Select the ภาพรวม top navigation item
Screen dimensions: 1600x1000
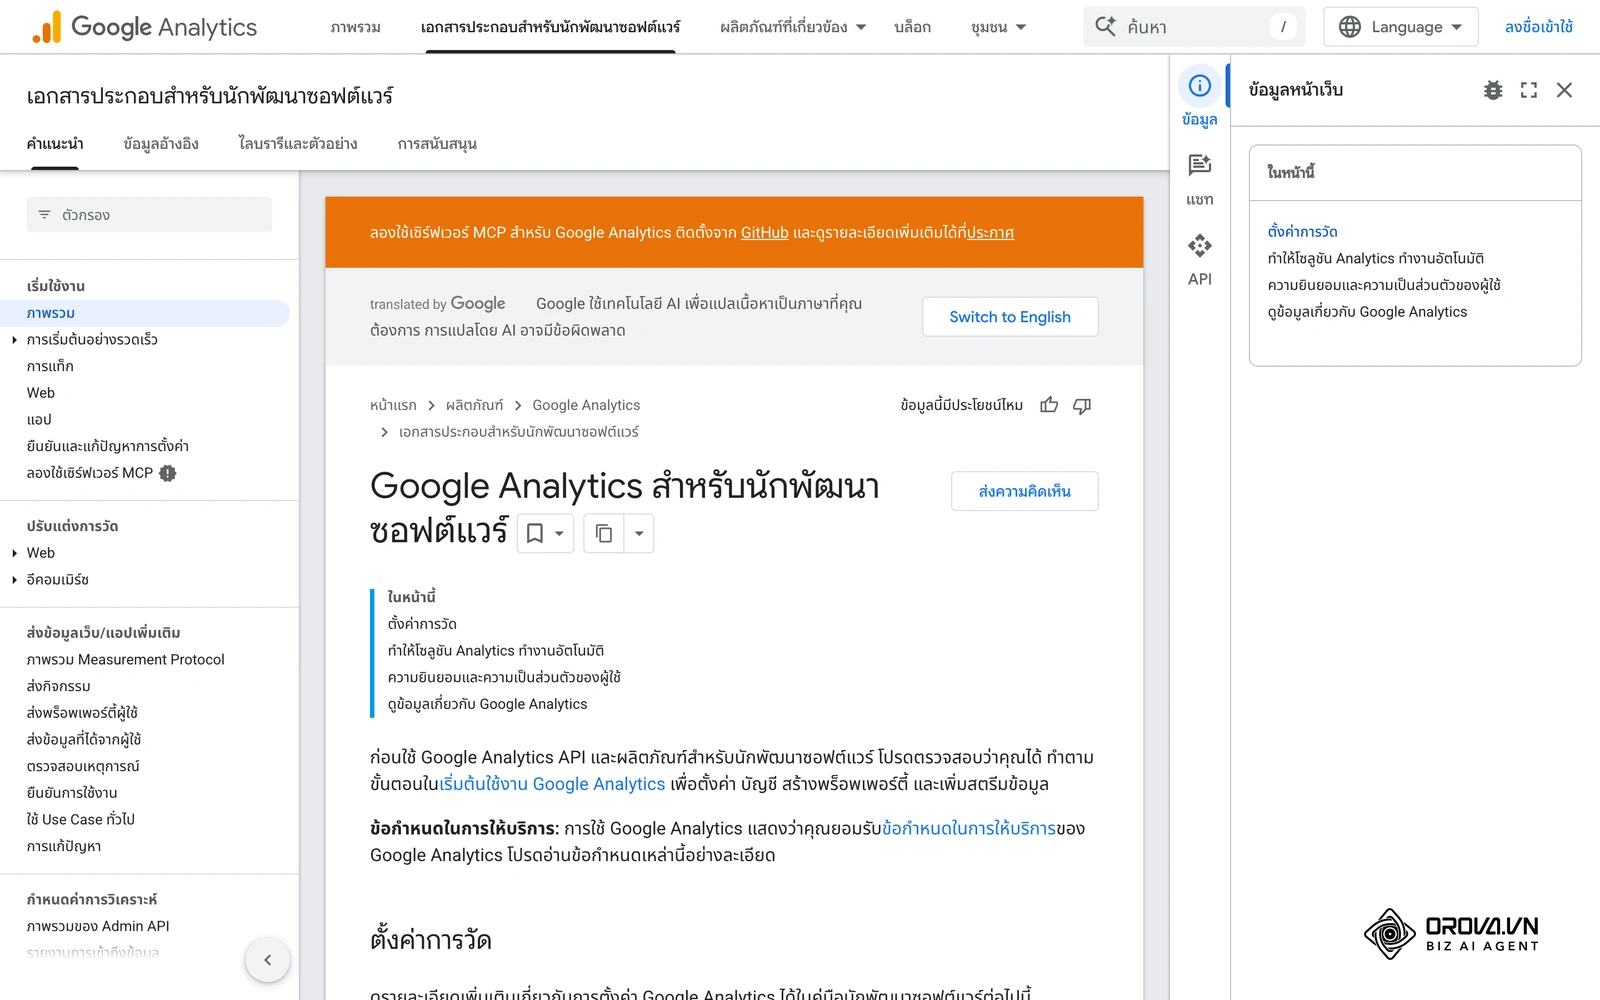click(355, 27)
